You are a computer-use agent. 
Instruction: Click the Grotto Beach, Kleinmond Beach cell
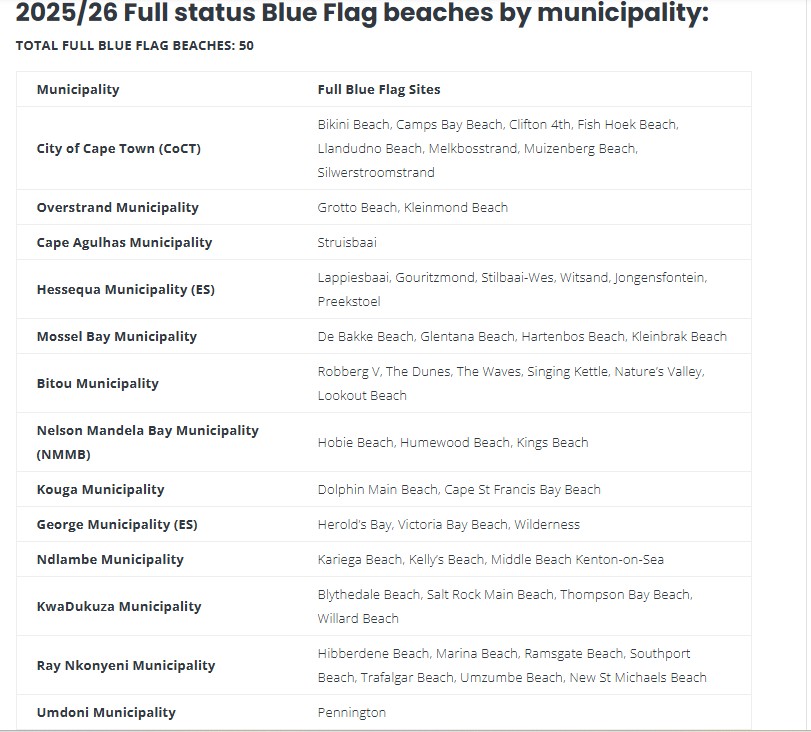pyautogui.click(x=413, y=208)
